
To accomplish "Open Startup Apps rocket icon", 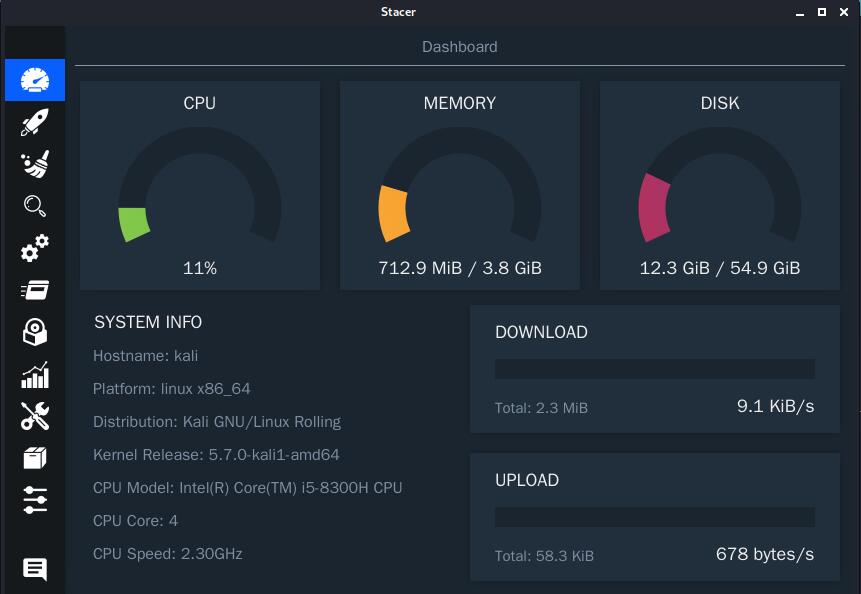I will 35,122.
